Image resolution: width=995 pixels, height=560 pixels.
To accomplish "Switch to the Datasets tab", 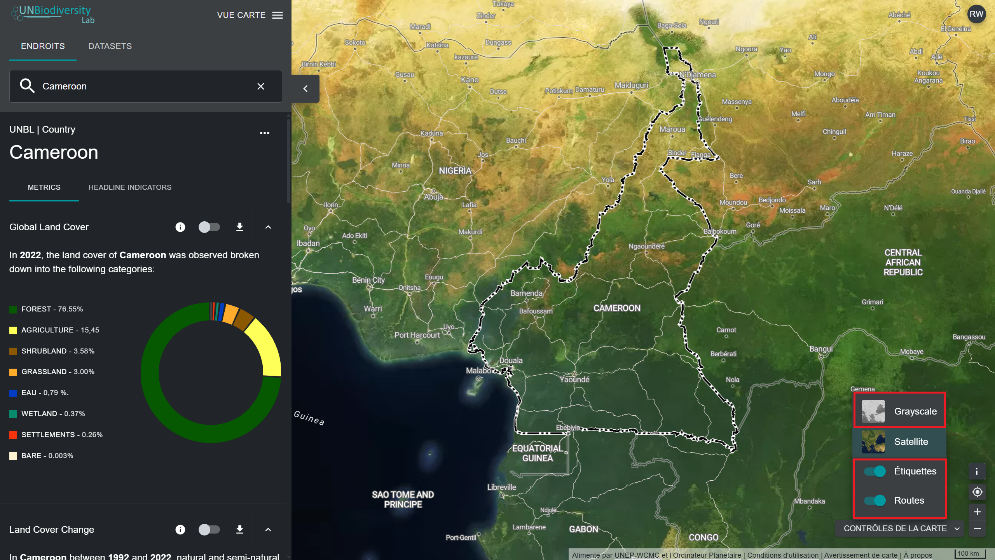I will (x=110, y=46).
